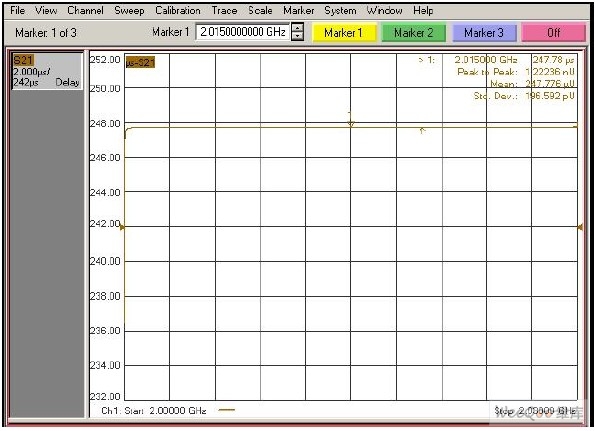Open the Sweep menu

pos(129,10)
